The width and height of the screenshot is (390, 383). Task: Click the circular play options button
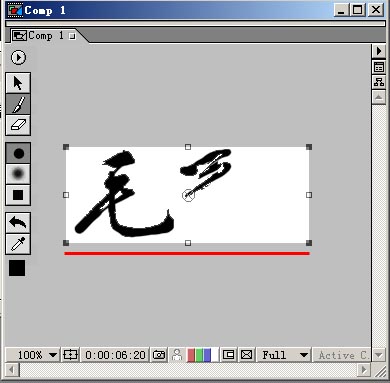[x=18, y=57]
